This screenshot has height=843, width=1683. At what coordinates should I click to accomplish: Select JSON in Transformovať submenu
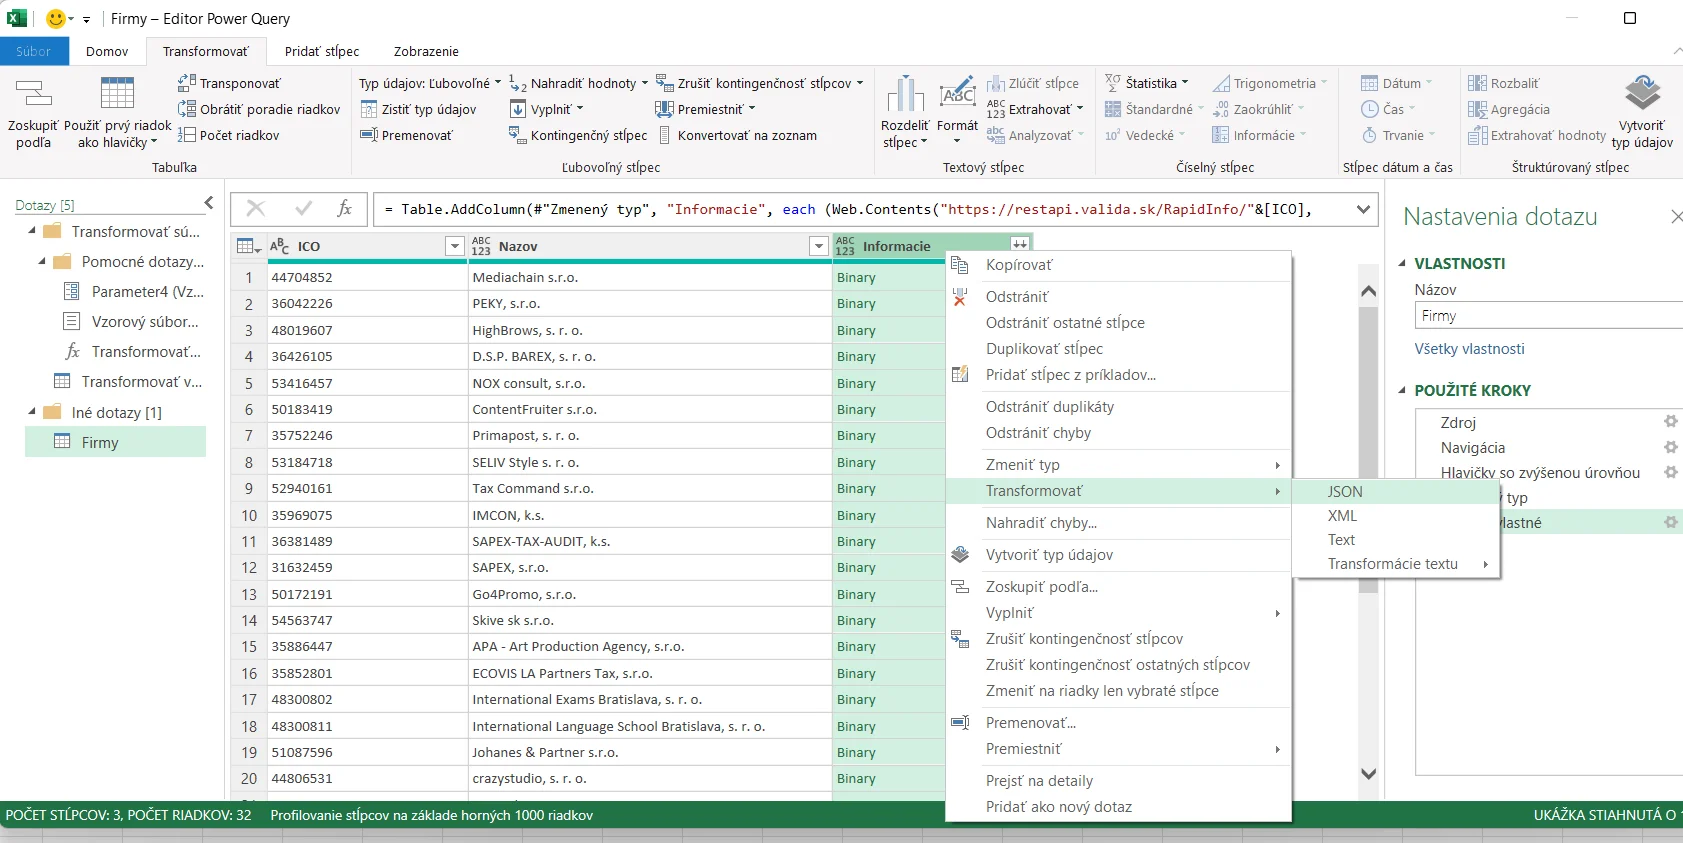pyautogui.click(x=1396, y=491)
